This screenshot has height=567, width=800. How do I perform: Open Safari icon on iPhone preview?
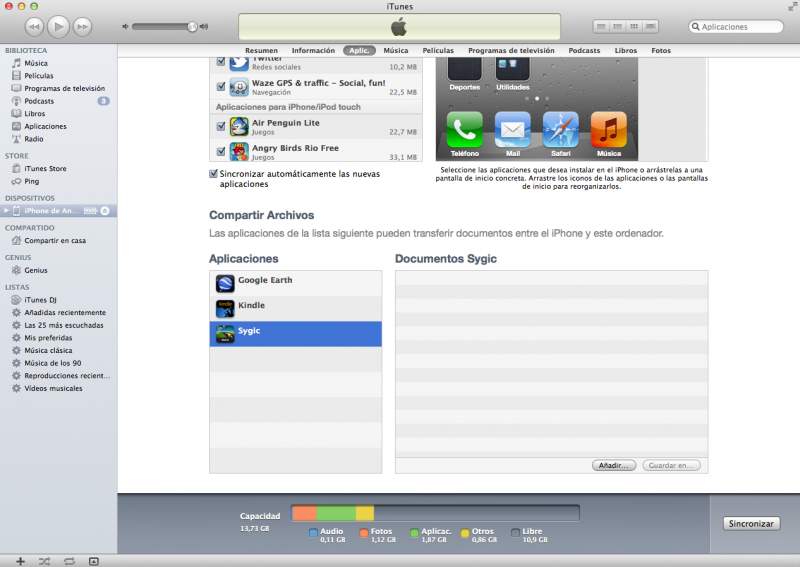click(x=560, y=130)
